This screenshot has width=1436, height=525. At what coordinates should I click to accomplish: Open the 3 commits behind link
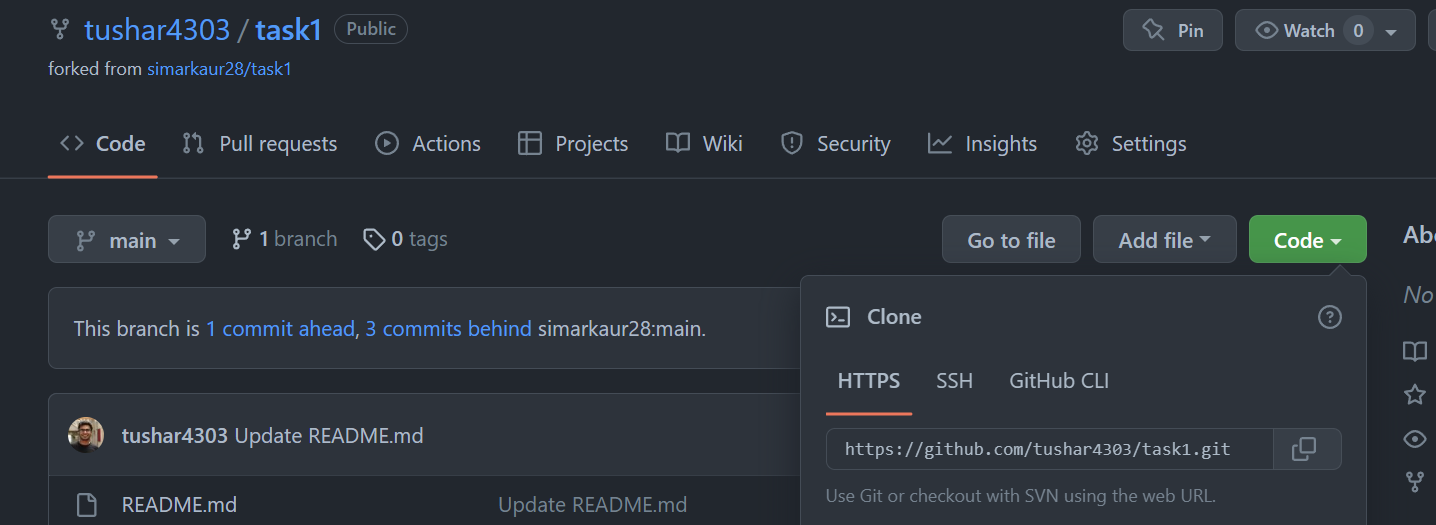click(x=448, y=328)
